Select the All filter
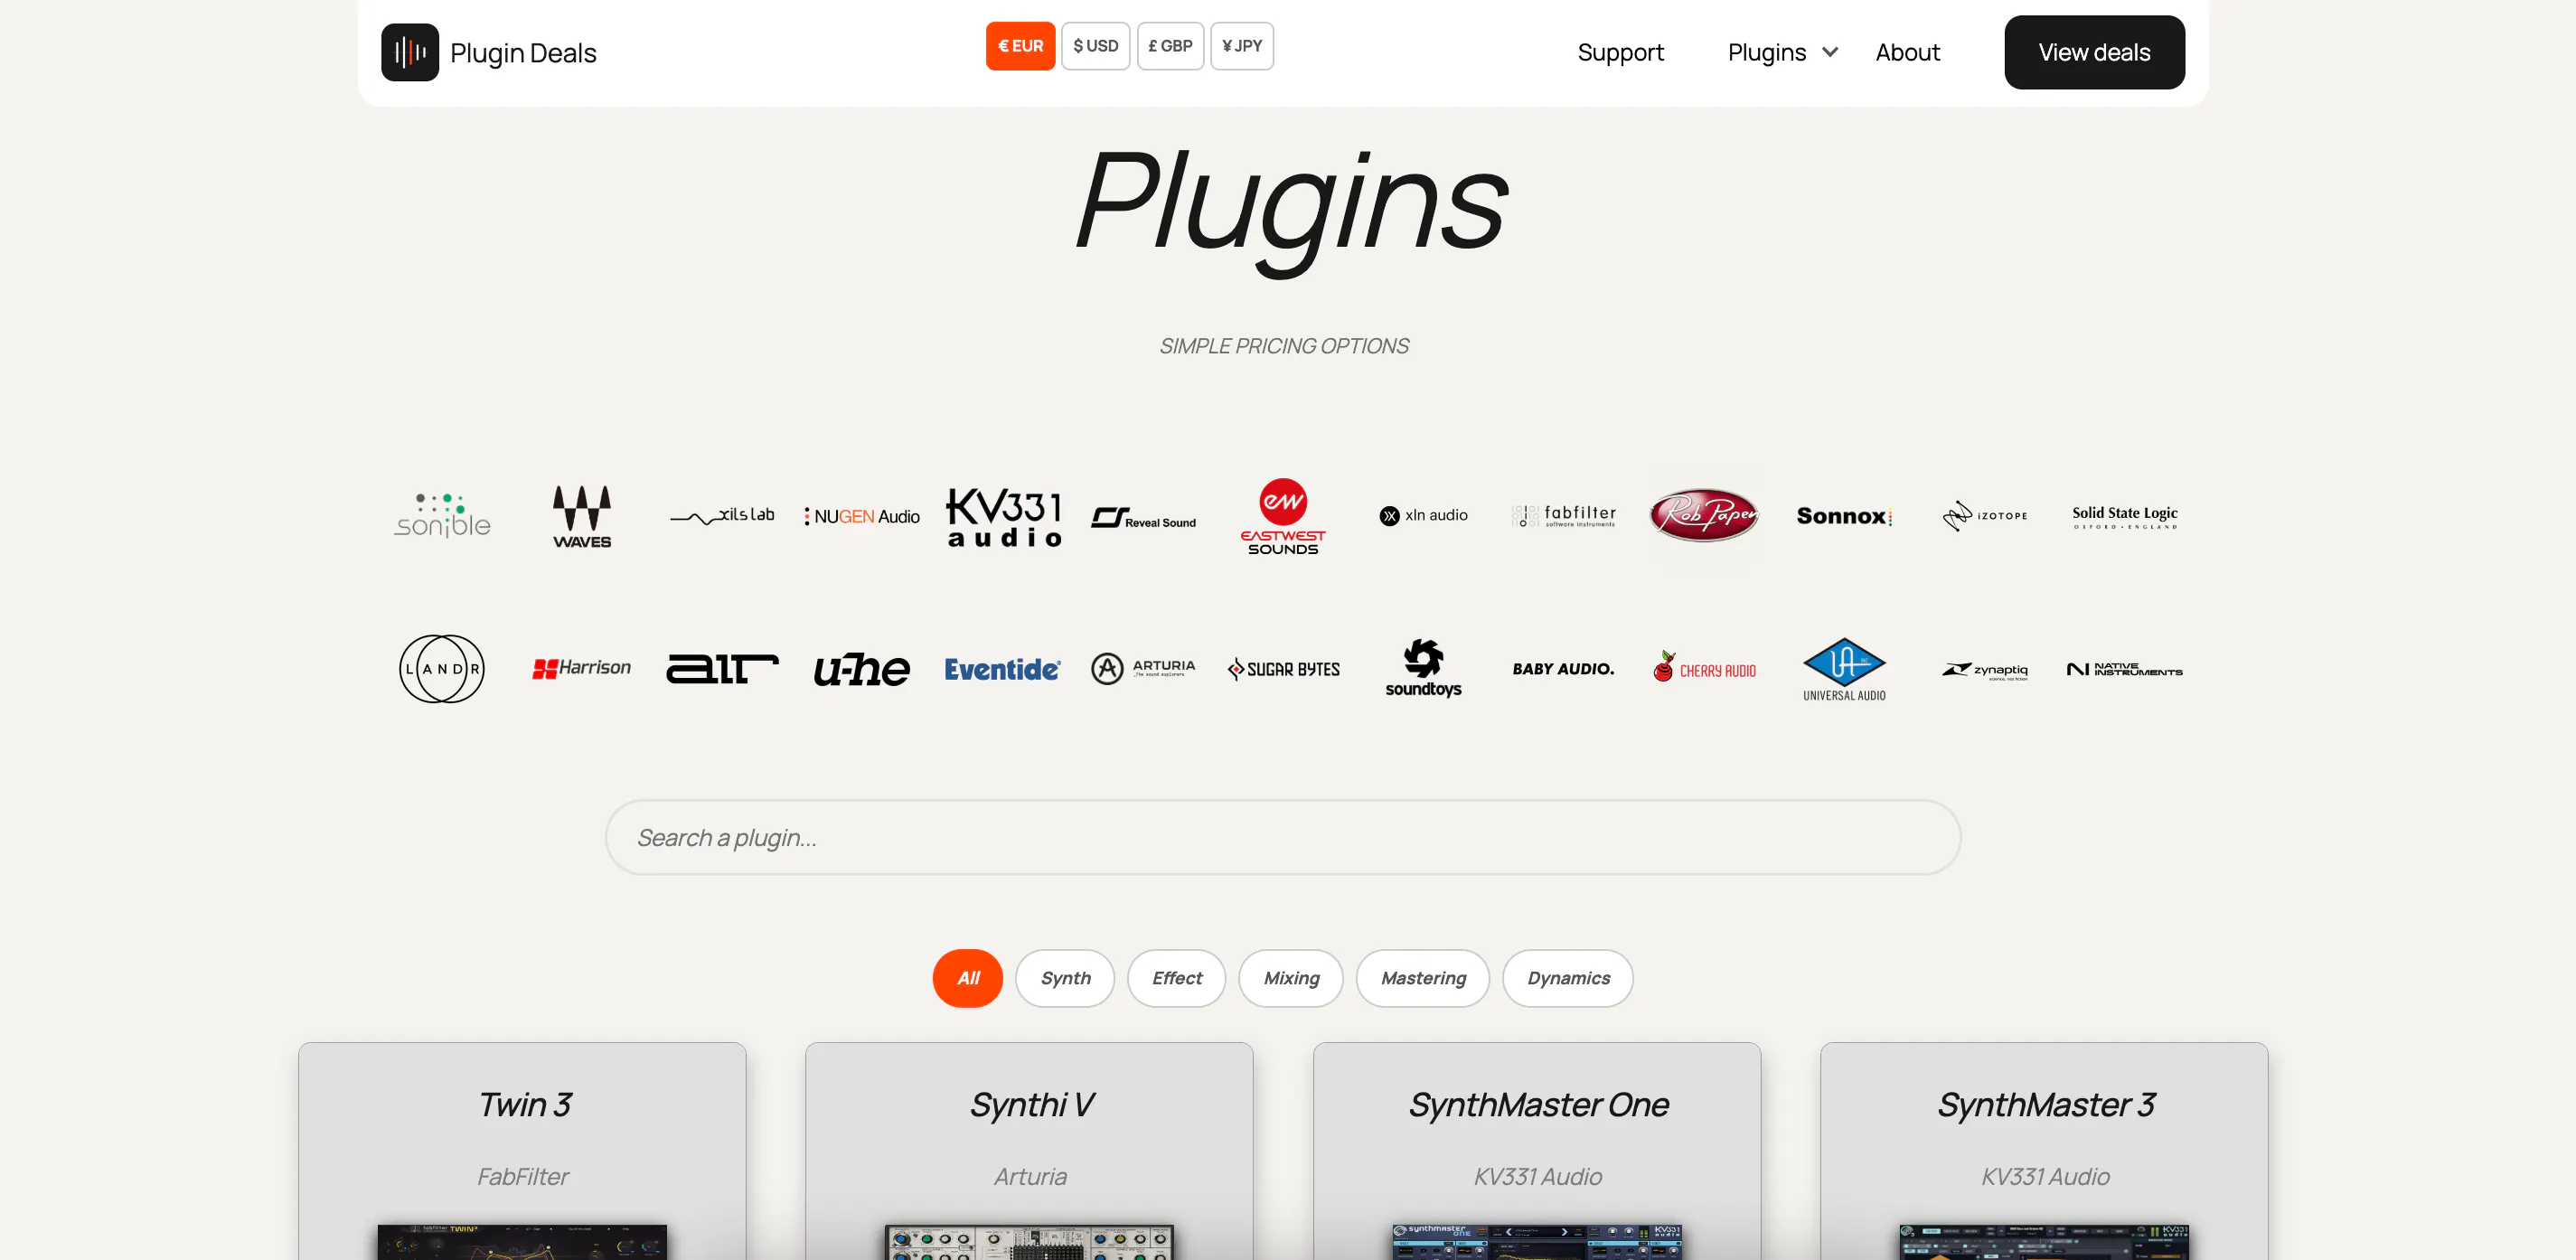The width and height of the screenshot is (2576, 1260). tap(968, 977)
